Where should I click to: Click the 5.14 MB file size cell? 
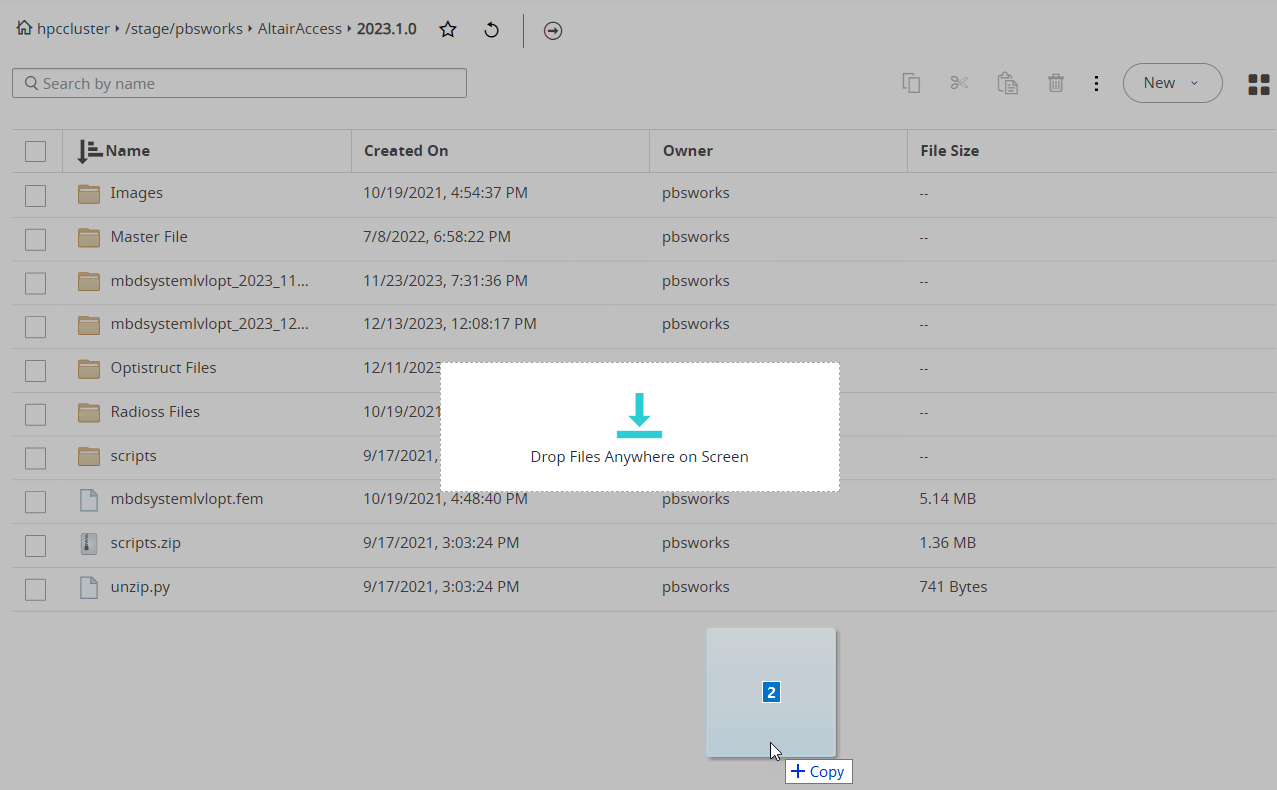pyautogui.click(x=947, y=498)
